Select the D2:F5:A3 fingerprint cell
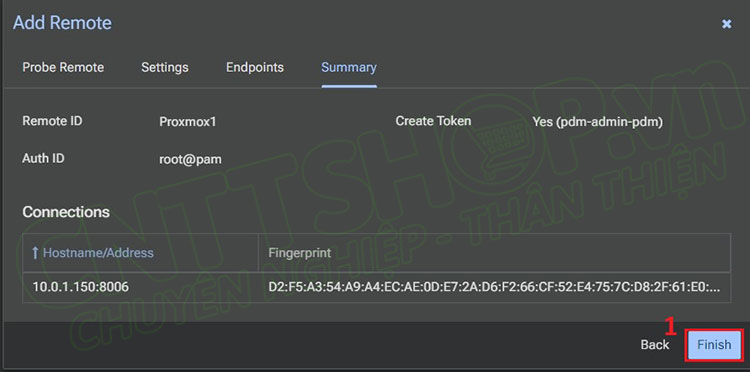This screenshot has width=750, height=372. point(494,287)
